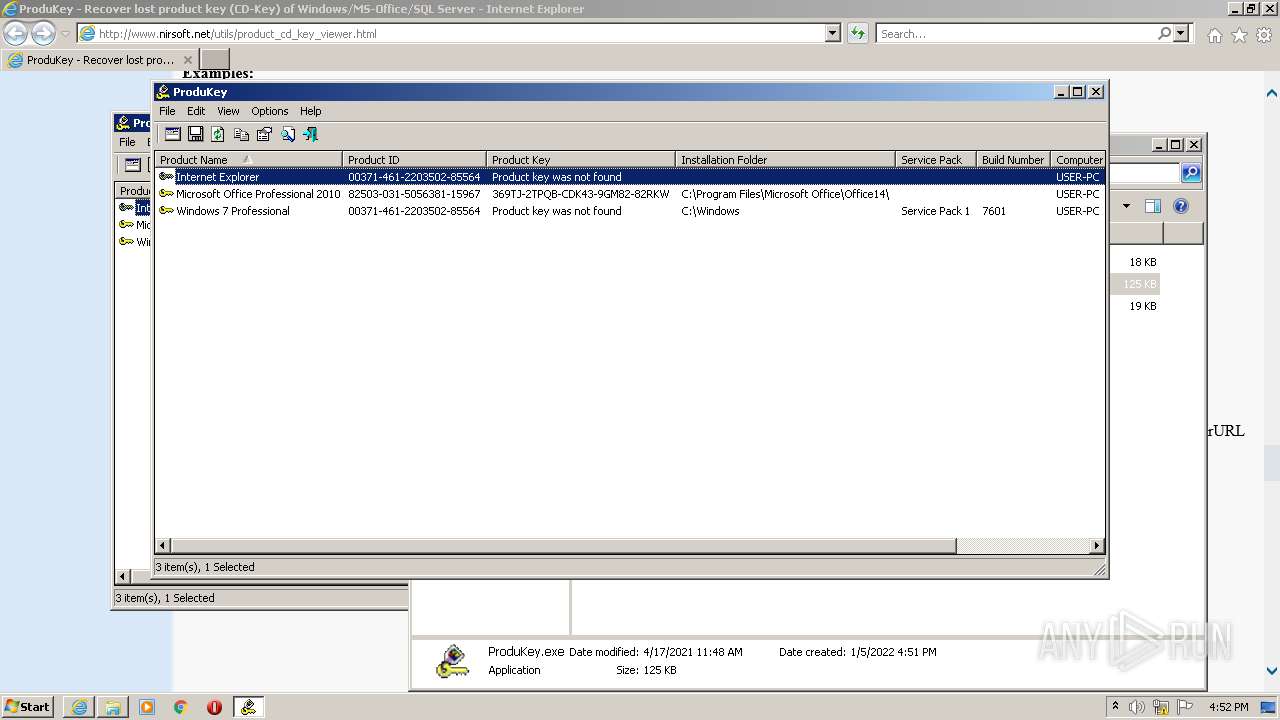Click the key icon beside Microsoft Office Professional 2010
The image size is (1280, 720).
(166, 194)
